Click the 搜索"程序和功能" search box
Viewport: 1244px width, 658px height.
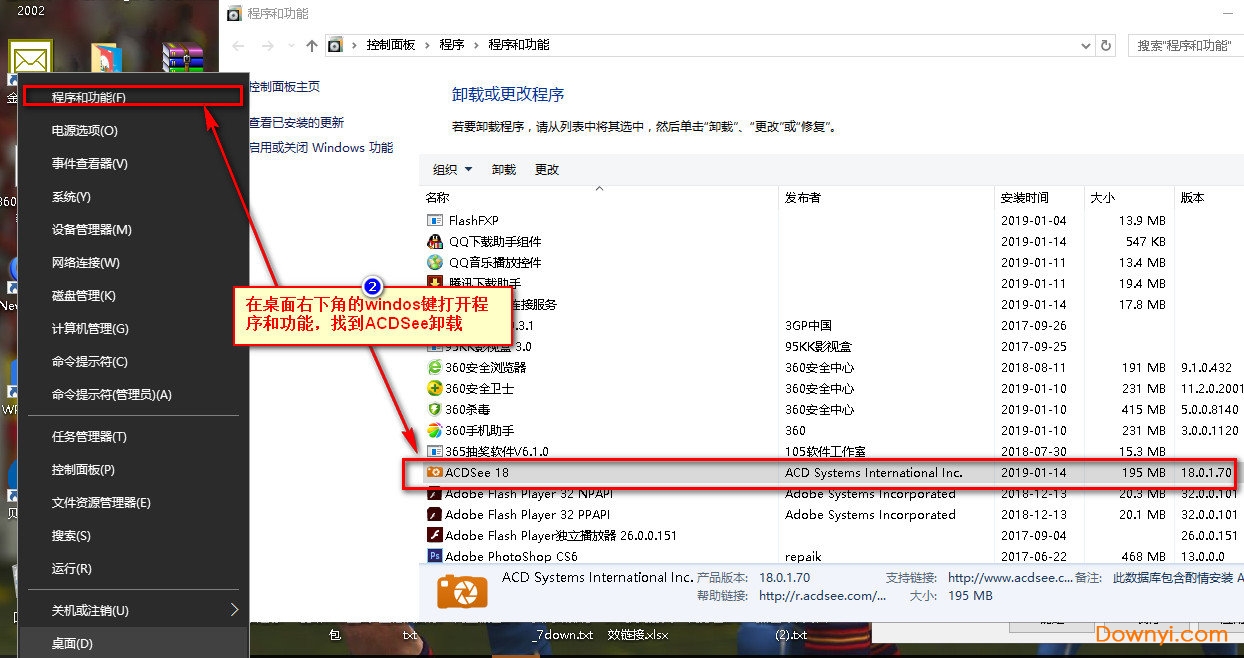pyautogui.click(x=1185, y=45)
